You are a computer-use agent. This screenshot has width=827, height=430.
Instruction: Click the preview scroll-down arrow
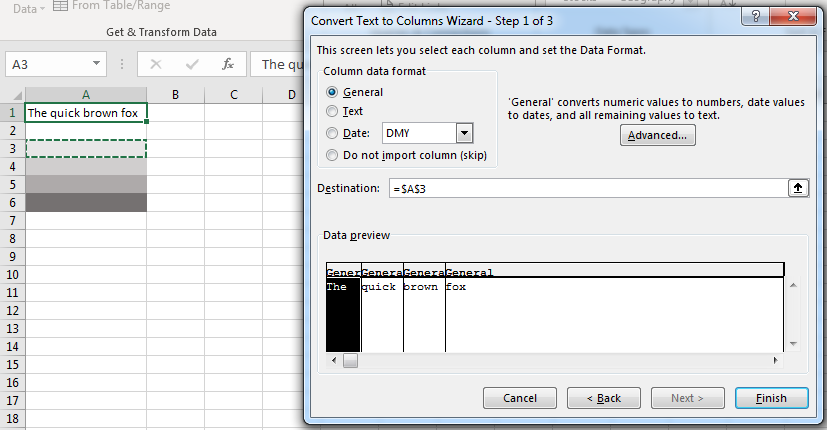tap(794, 344)
